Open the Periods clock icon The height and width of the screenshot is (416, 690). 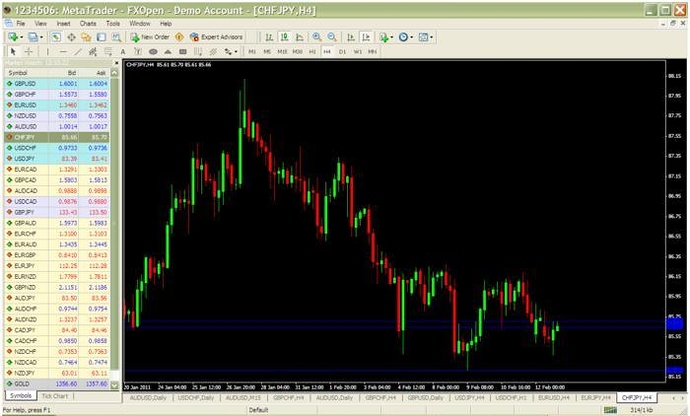coord(403,37)
